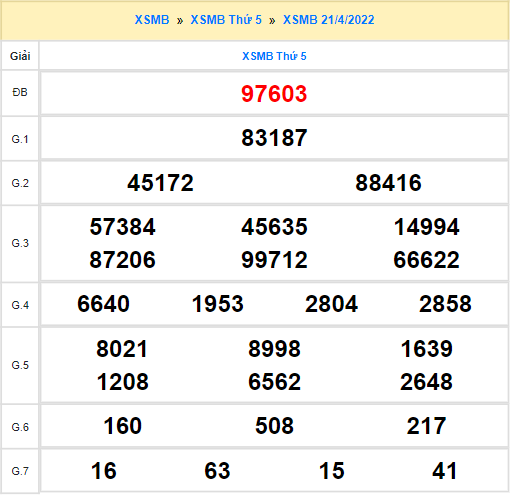Select the G.4 row label

20,305
